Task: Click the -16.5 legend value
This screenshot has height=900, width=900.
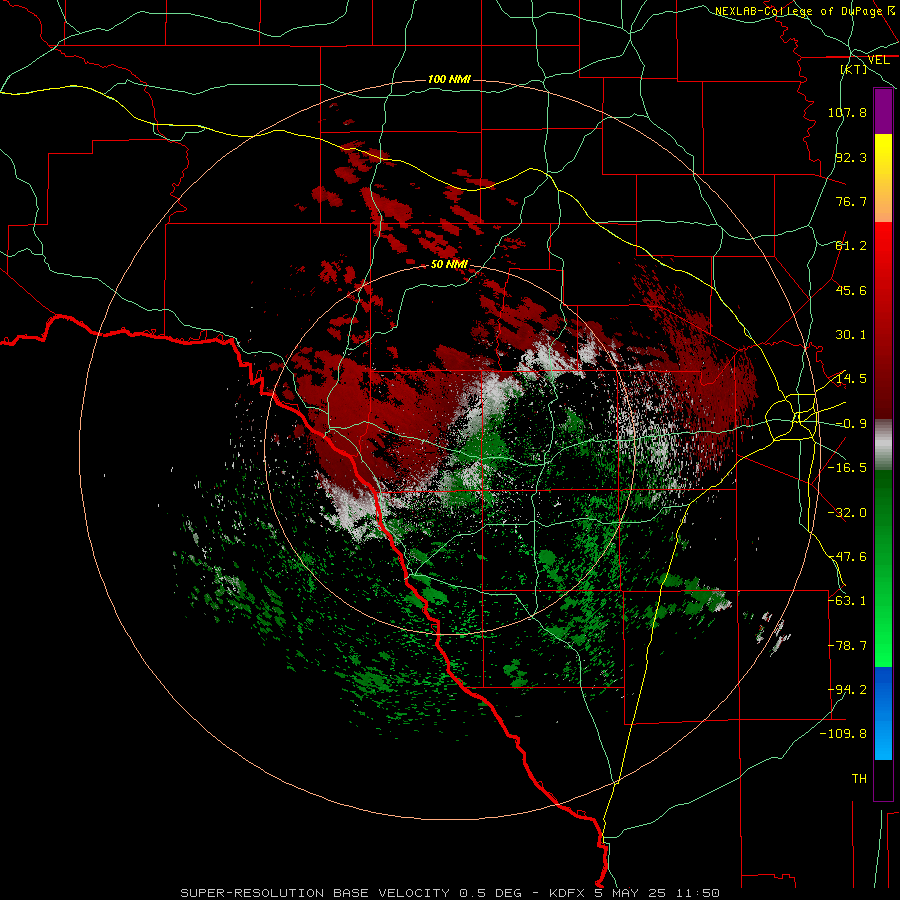Action: point(847,468)
